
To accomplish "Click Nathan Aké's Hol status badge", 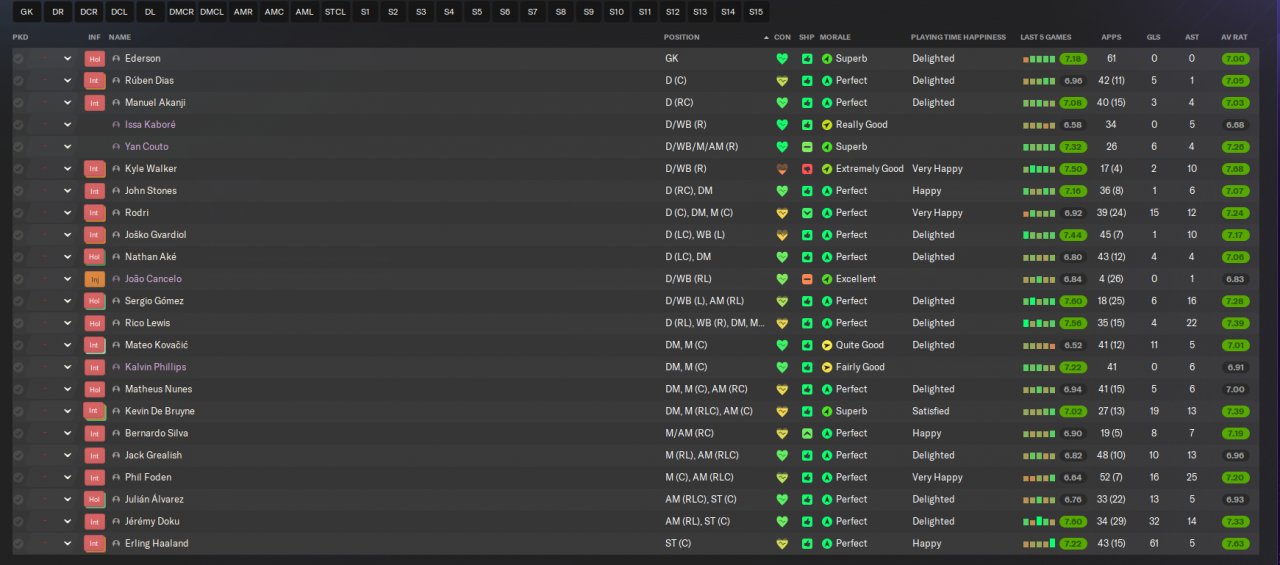I will click(x=95, y=257).
